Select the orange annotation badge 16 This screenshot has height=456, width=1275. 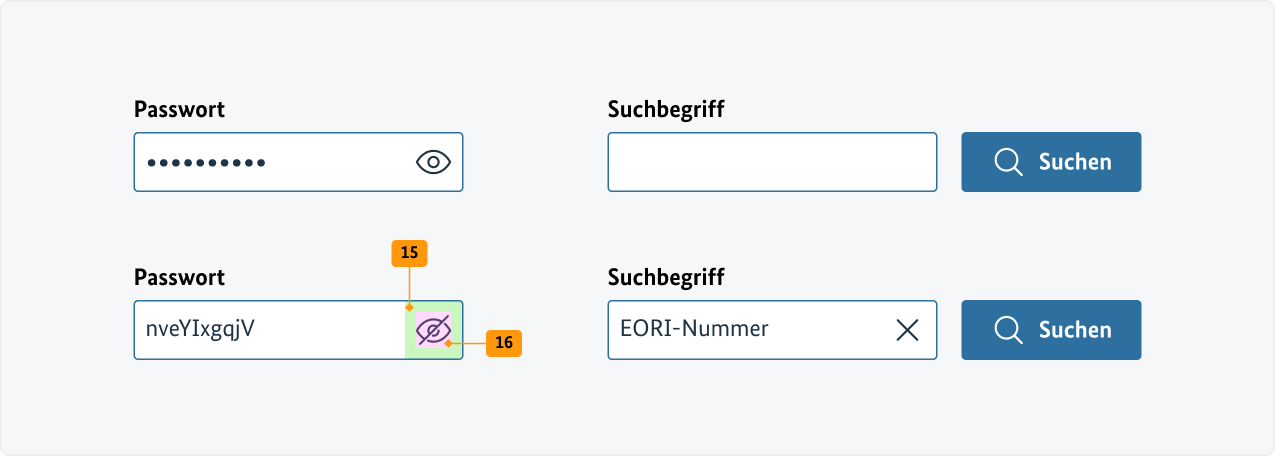(504, 343)
